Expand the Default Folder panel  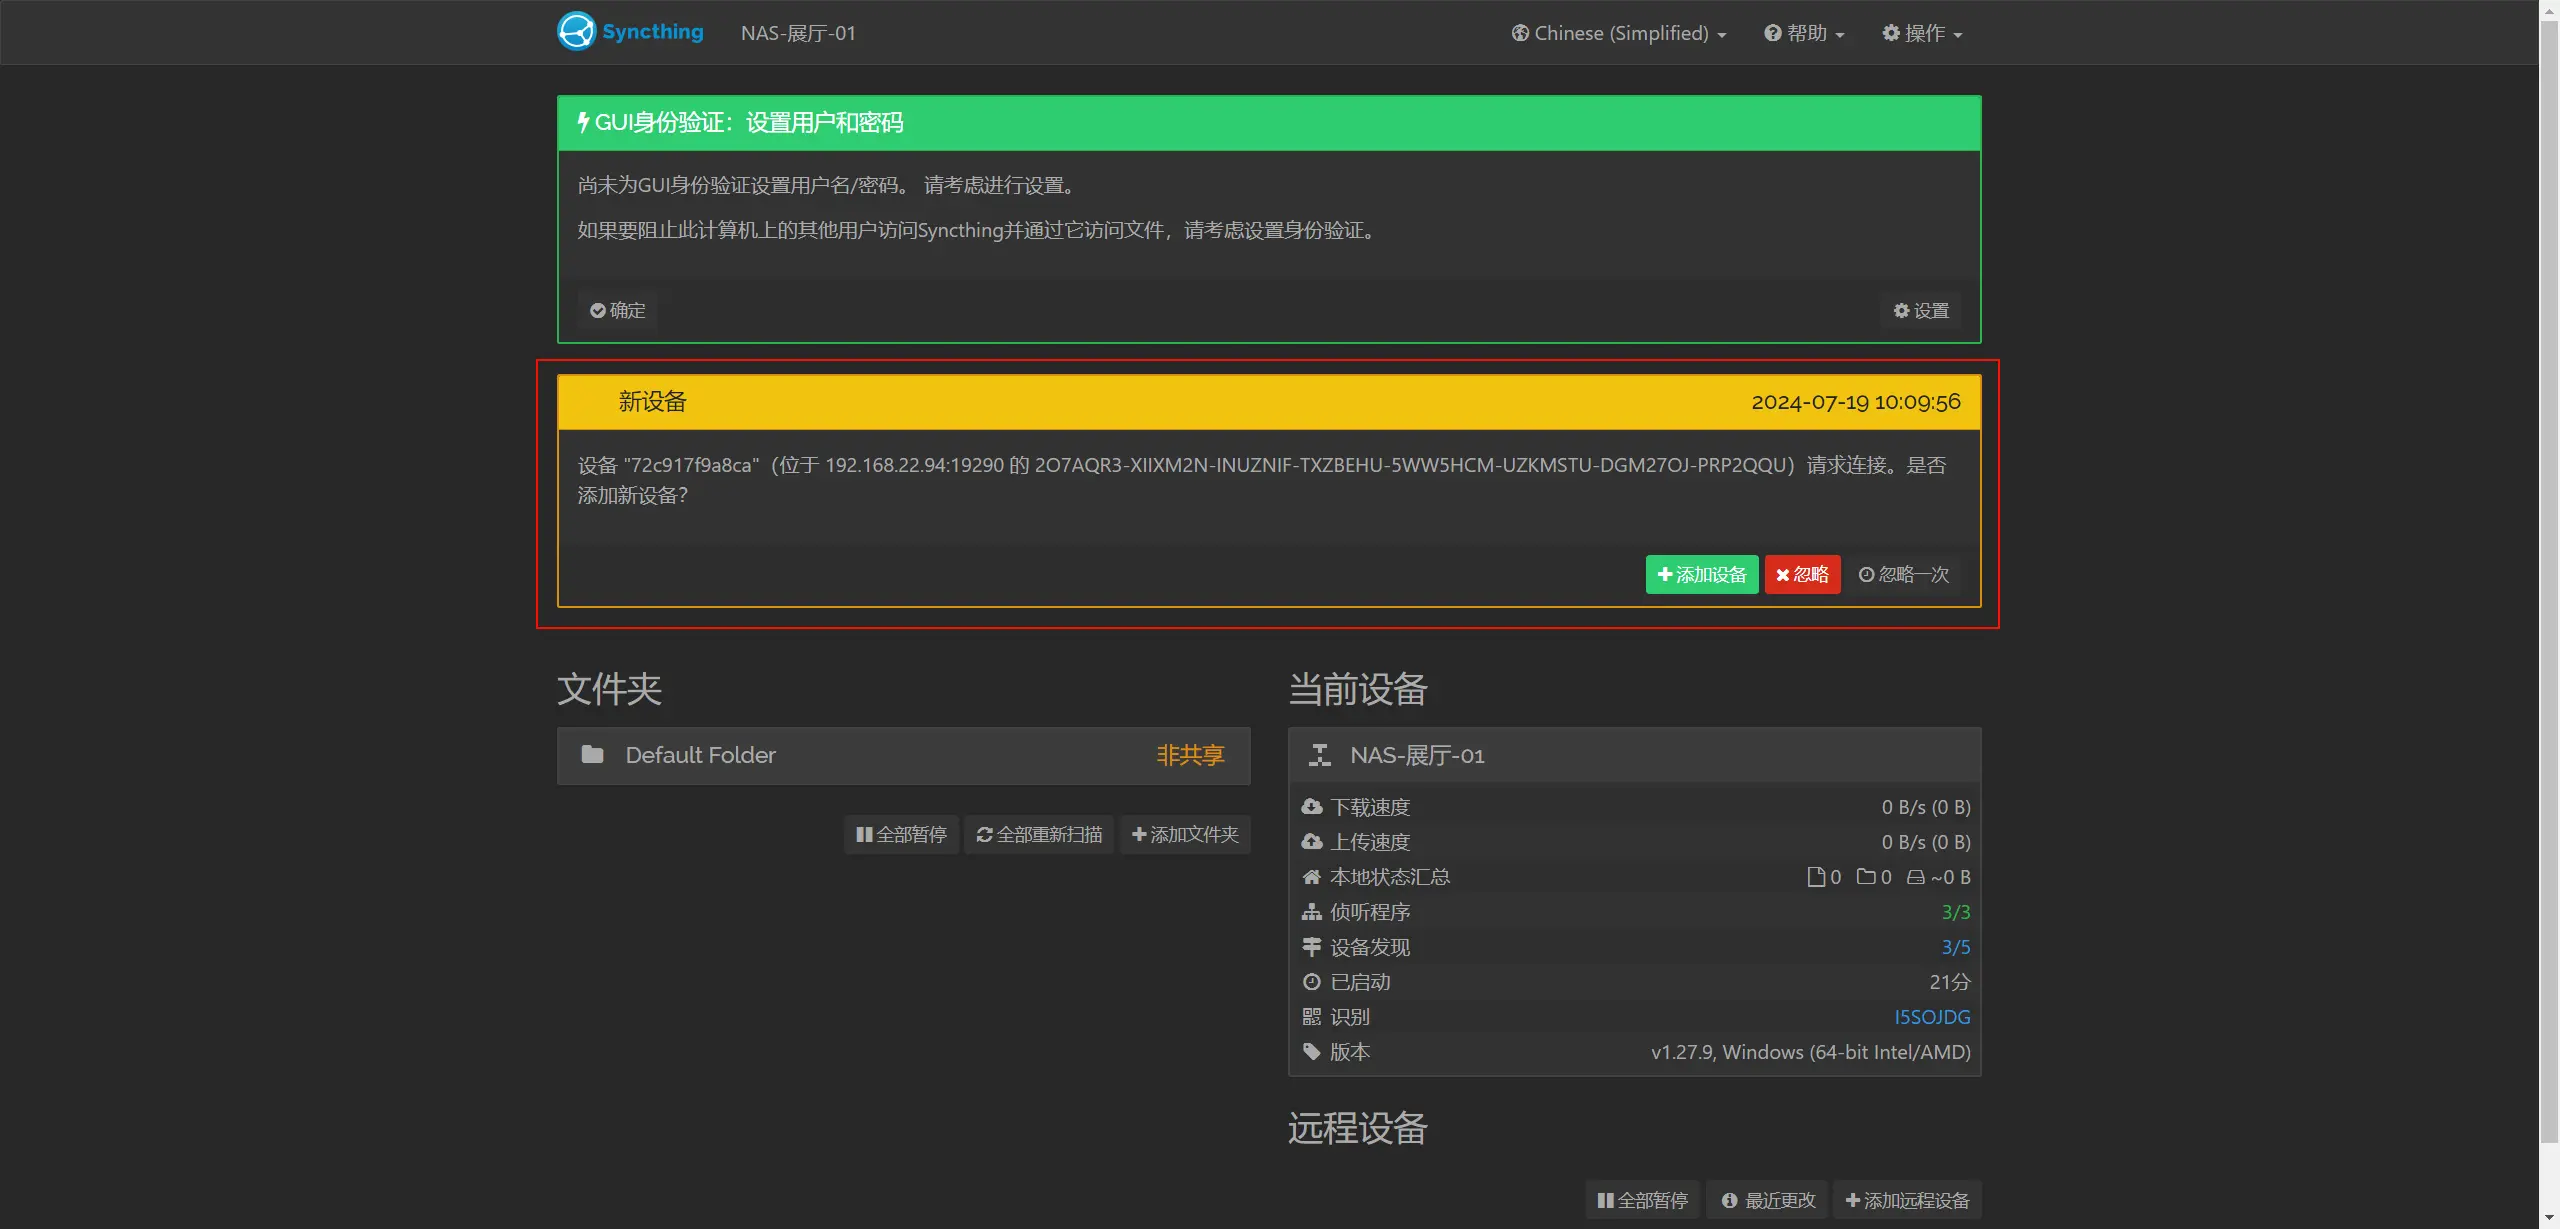(x=903, y=755)
